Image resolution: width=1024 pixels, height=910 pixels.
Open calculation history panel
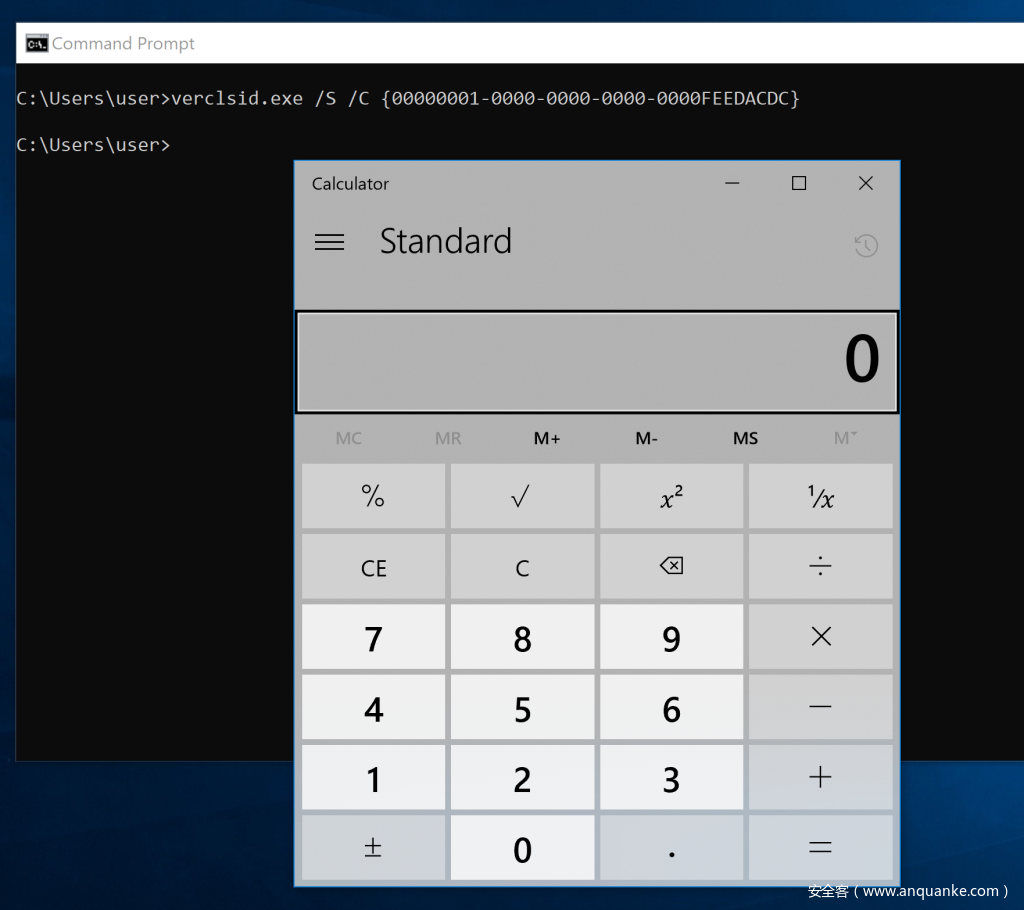[865, 245]
